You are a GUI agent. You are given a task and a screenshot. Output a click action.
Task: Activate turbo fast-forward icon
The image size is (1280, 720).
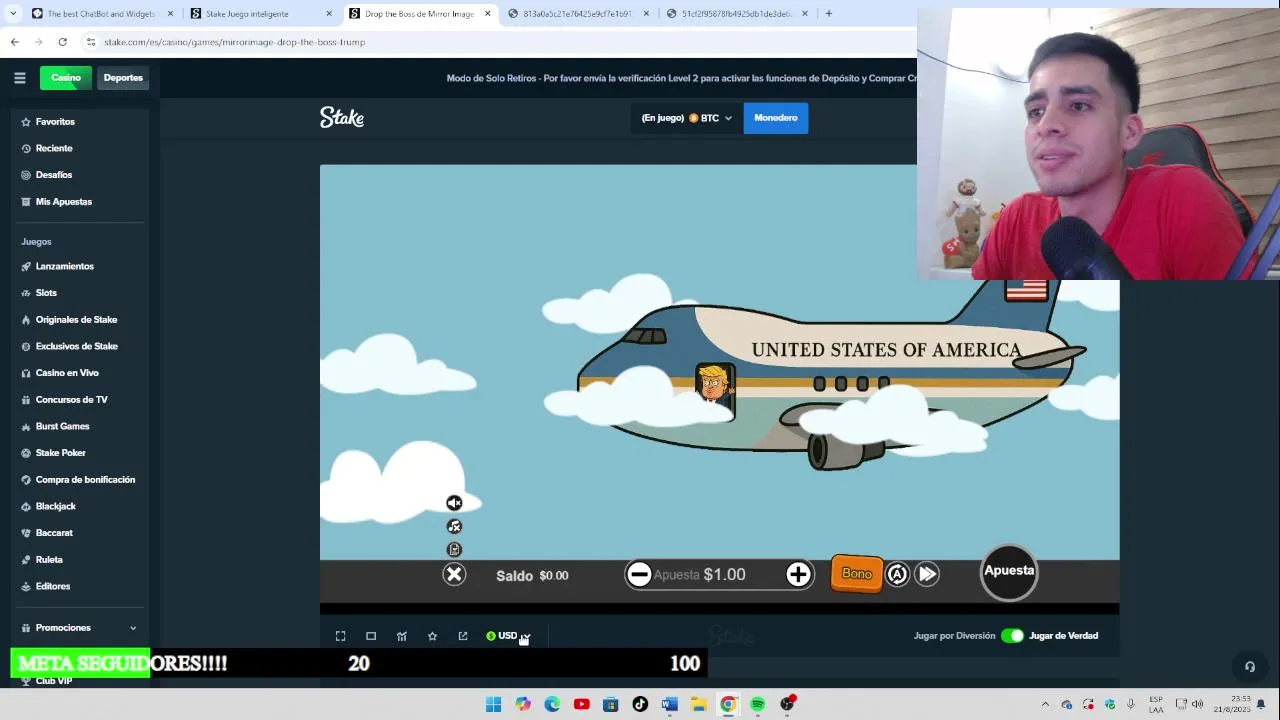pos(927,574)
